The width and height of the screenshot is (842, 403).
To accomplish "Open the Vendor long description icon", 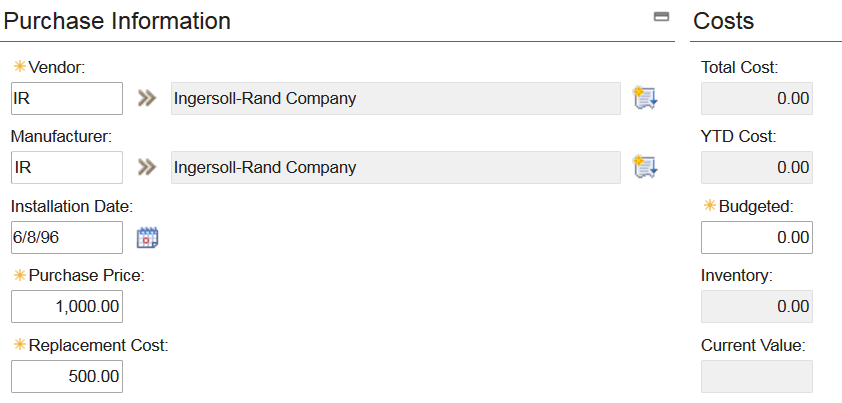I will 645,98.
